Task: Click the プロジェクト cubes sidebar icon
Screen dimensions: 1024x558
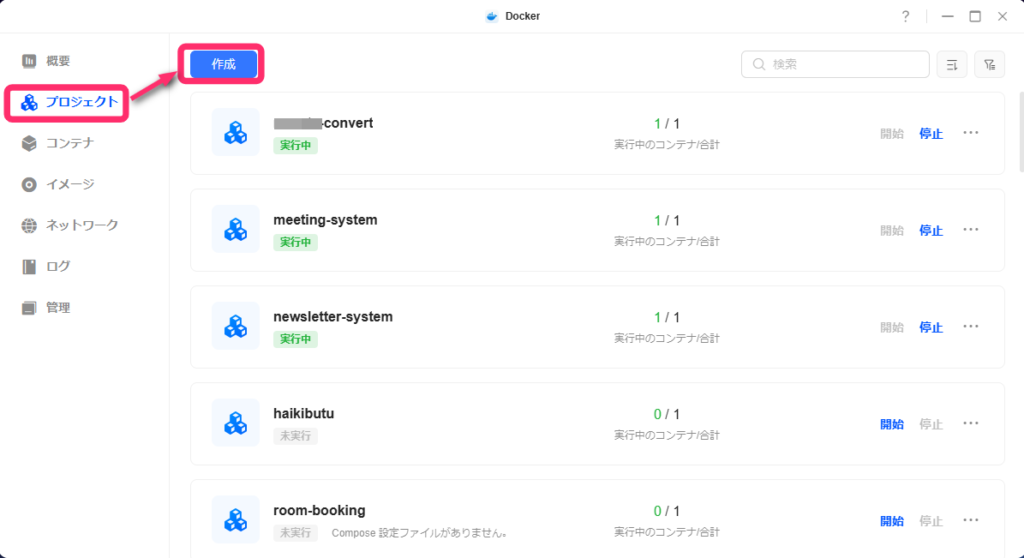Action: (x=29, y=103)
